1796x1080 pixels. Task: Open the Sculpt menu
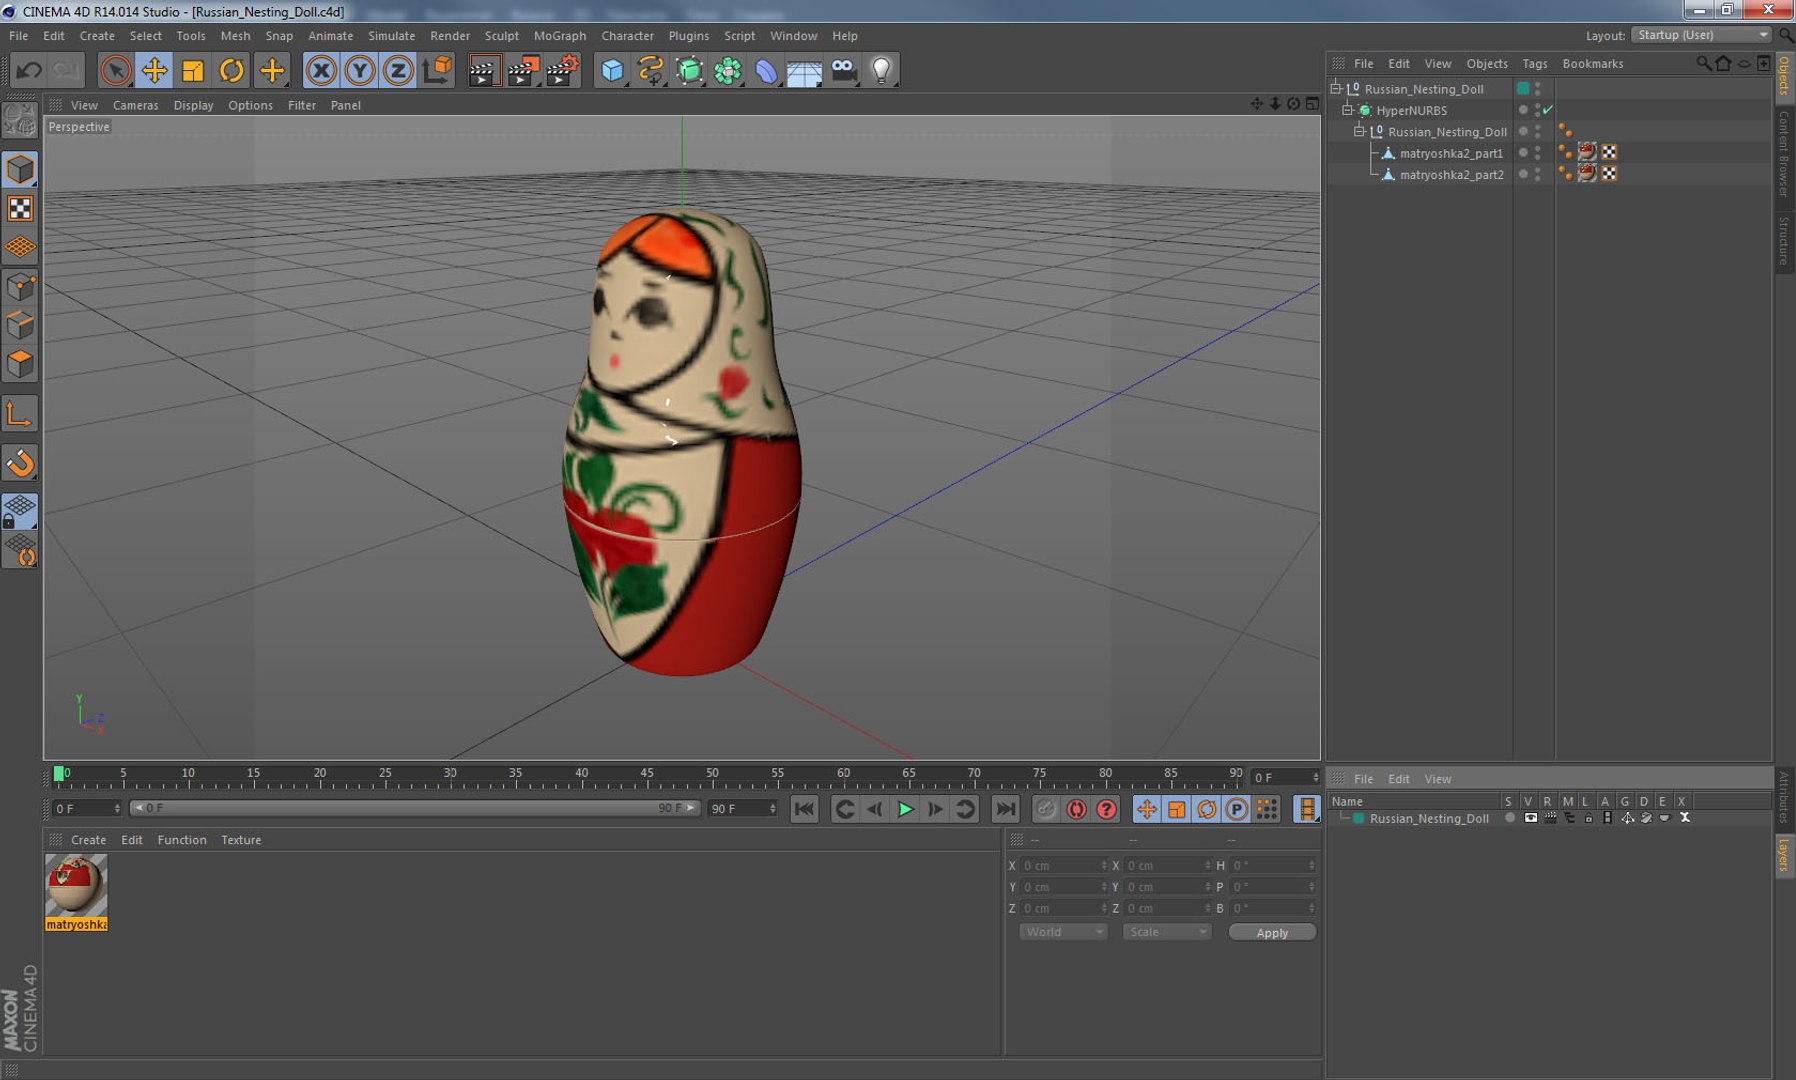tap(501, 35)
